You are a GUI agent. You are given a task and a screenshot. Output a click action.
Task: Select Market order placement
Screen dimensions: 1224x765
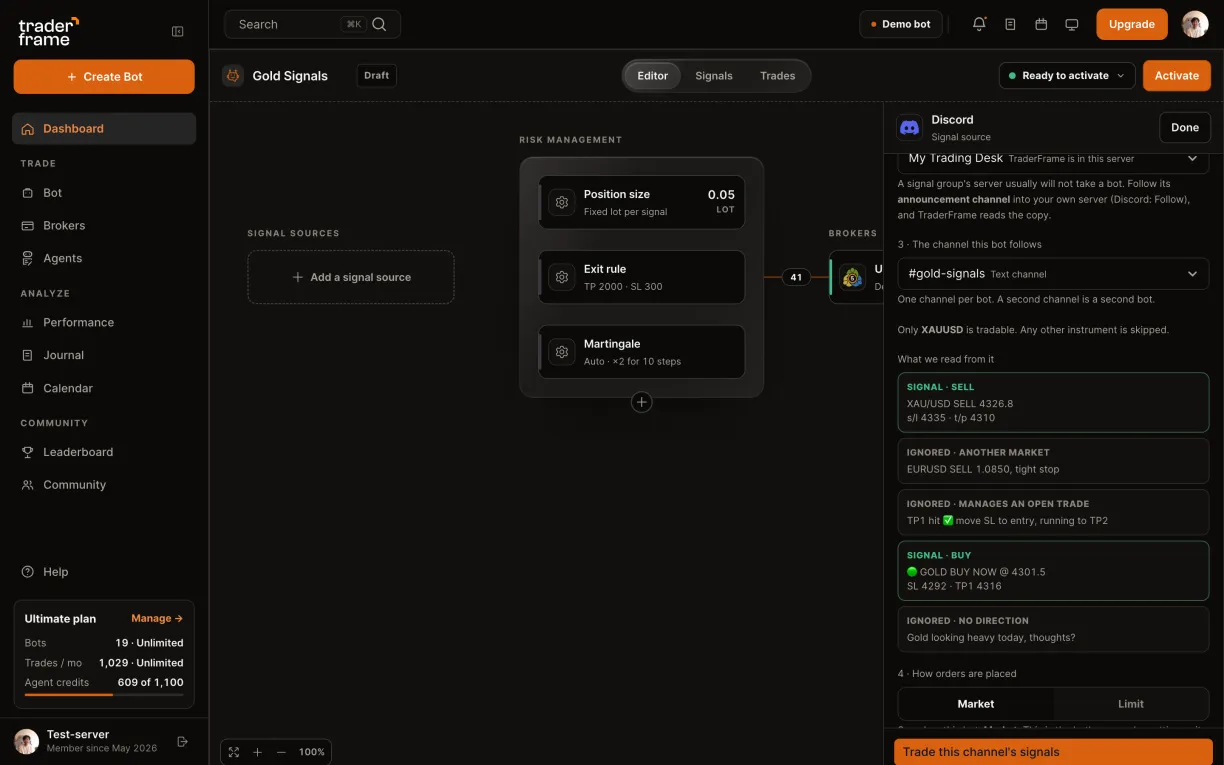coord(976,704)
